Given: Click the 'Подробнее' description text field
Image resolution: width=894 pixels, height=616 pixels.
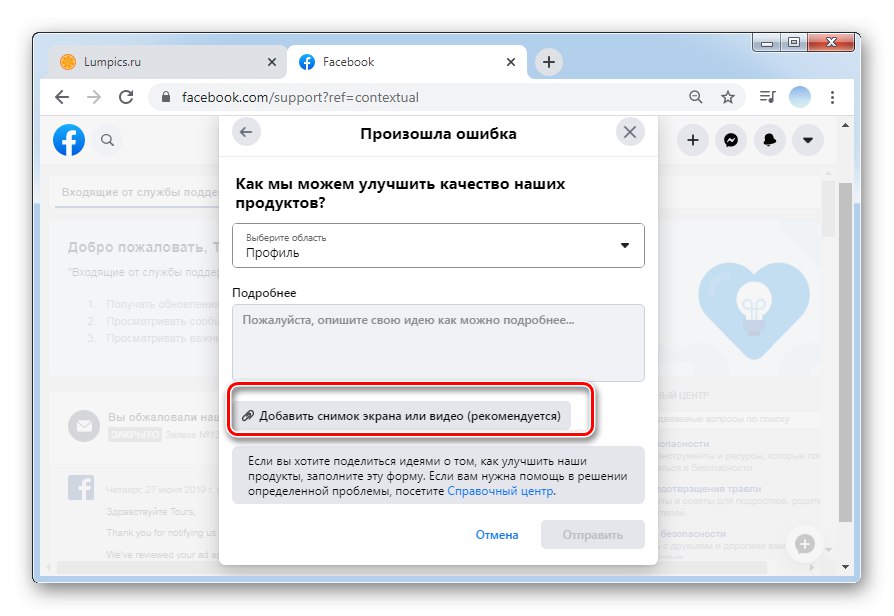Looking at the screenshot, I should pos(438,343).
